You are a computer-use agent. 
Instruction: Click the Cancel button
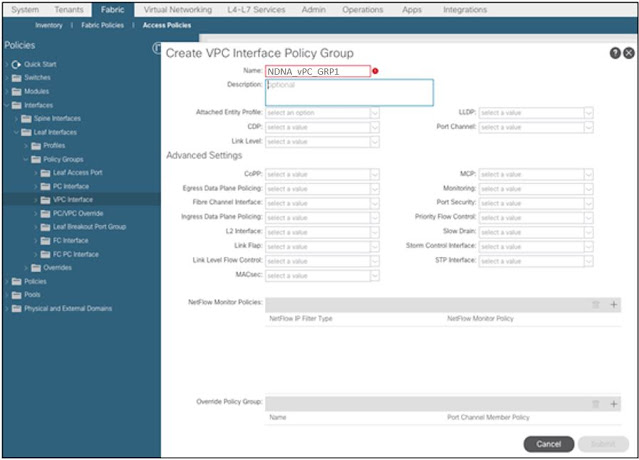click(549, 444)
